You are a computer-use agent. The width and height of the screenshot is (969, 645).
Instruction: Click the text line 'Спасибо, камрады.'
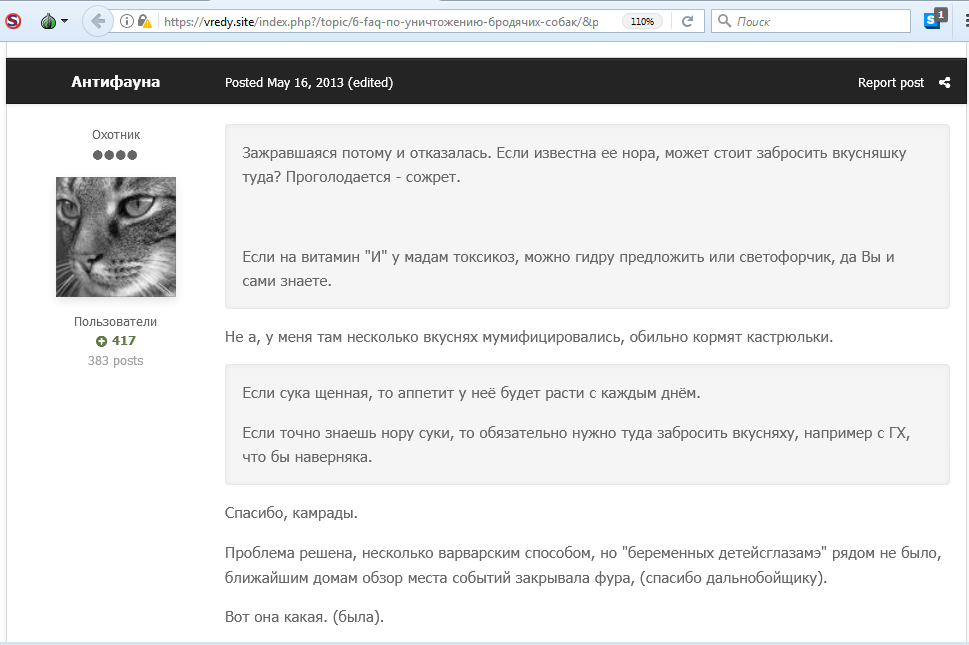point(291,513)
